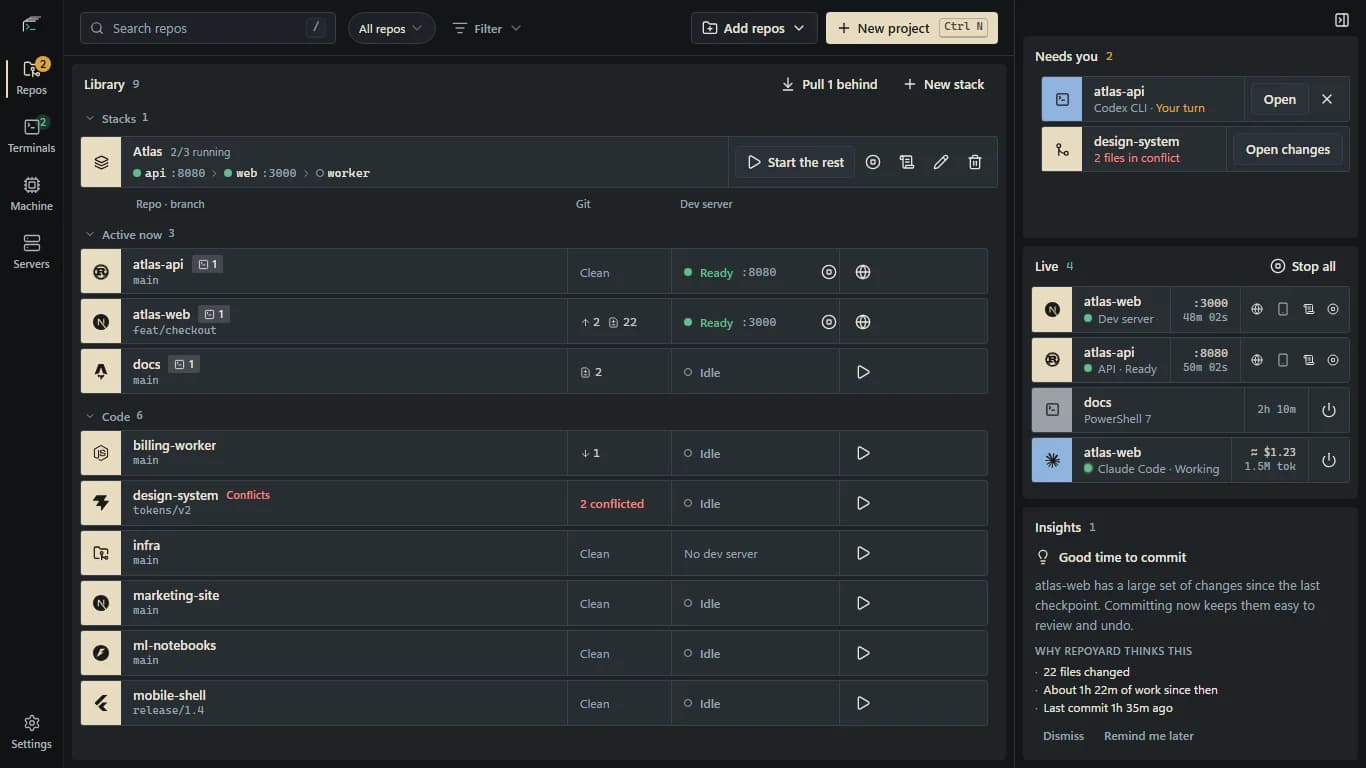Start the billing-worker dev server

coord(863,453)
